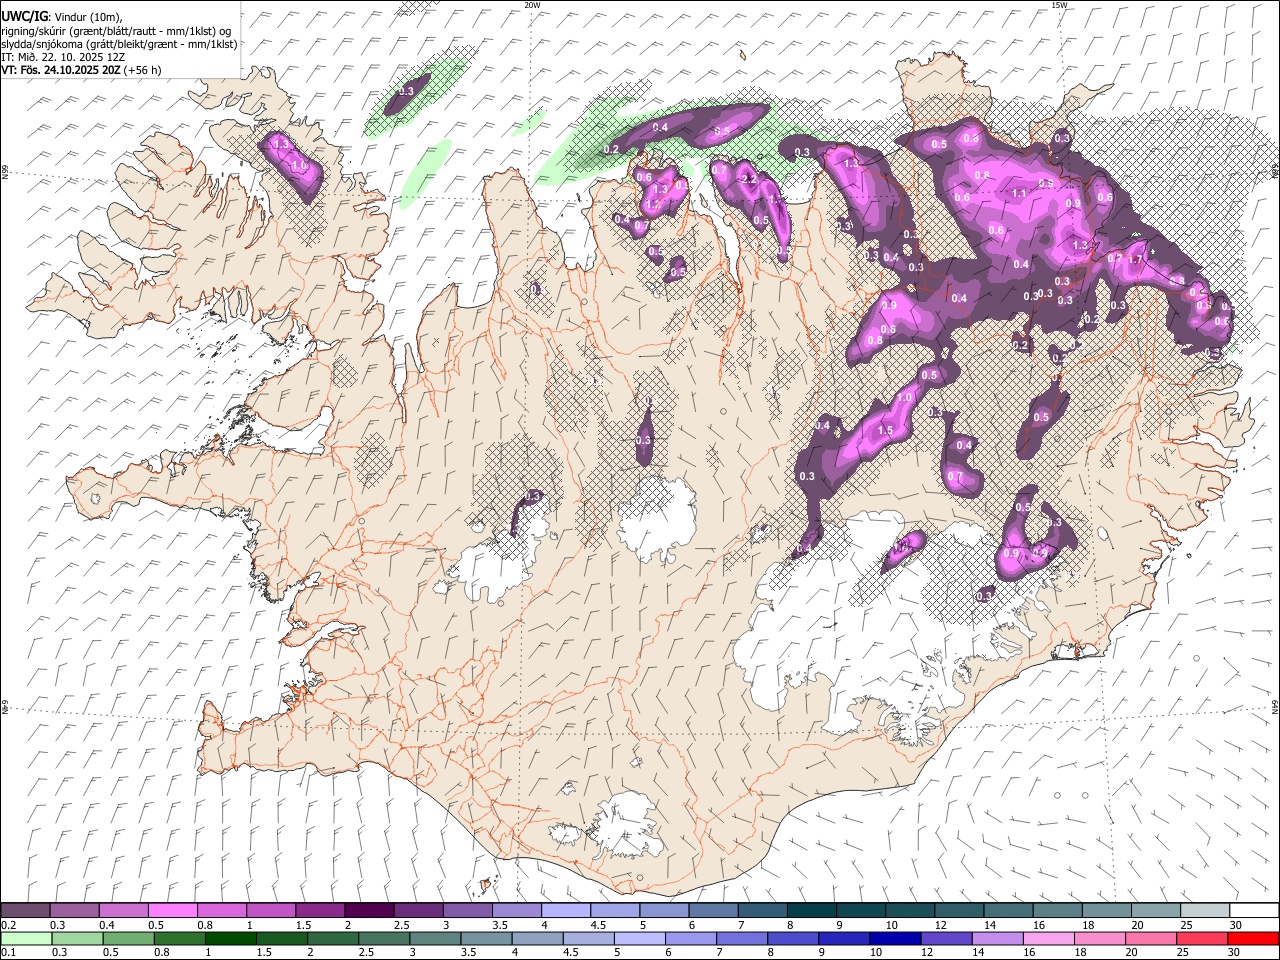Select the 0.8 swatch in top legend row
Screen dimensions: 1280x960
[x=221, y=910]
